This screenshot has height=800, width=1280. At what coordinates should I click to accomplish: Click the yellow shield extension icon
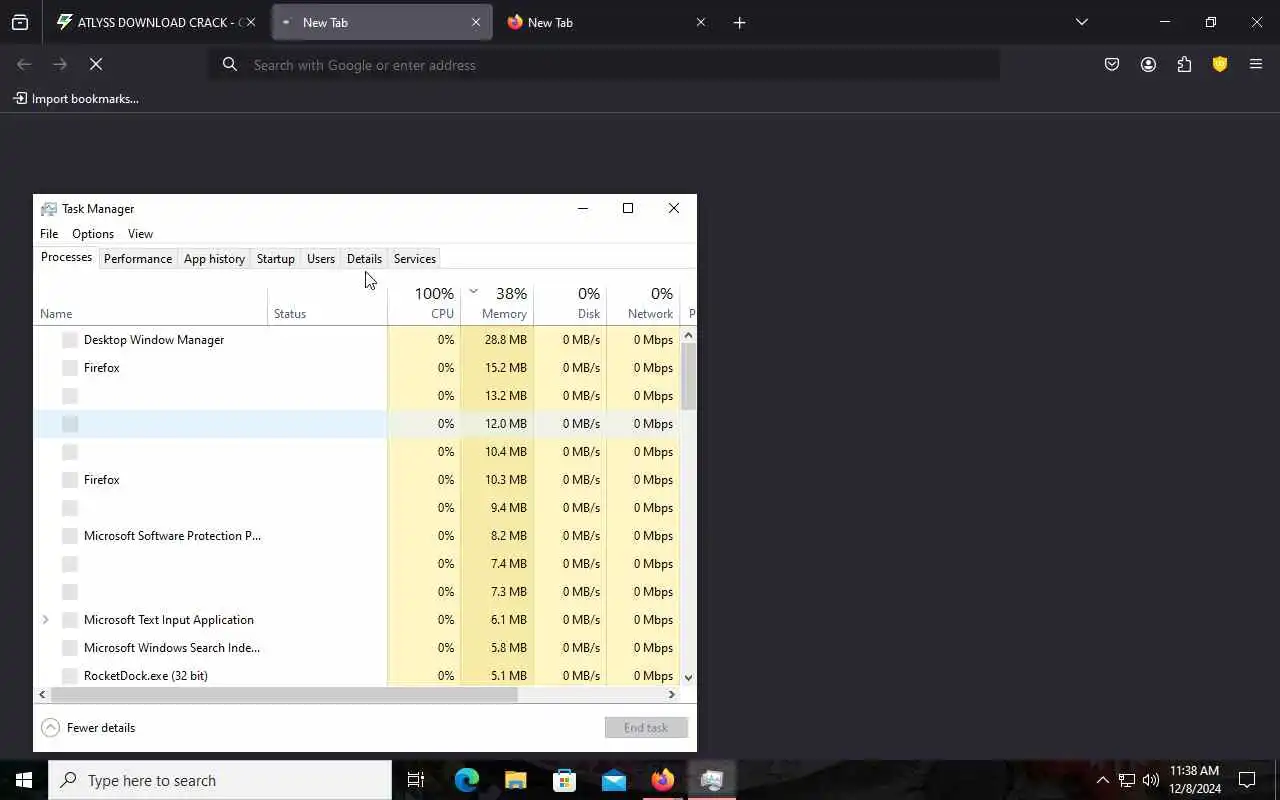click(1220, 64)
